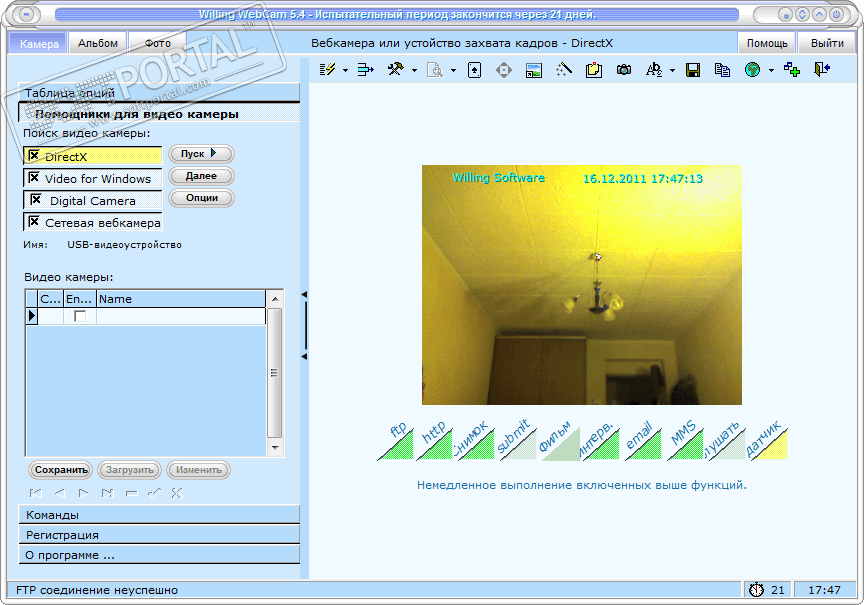
Task: Click the landscape picture icon in toolbar
Action: [x=534, y=70]
